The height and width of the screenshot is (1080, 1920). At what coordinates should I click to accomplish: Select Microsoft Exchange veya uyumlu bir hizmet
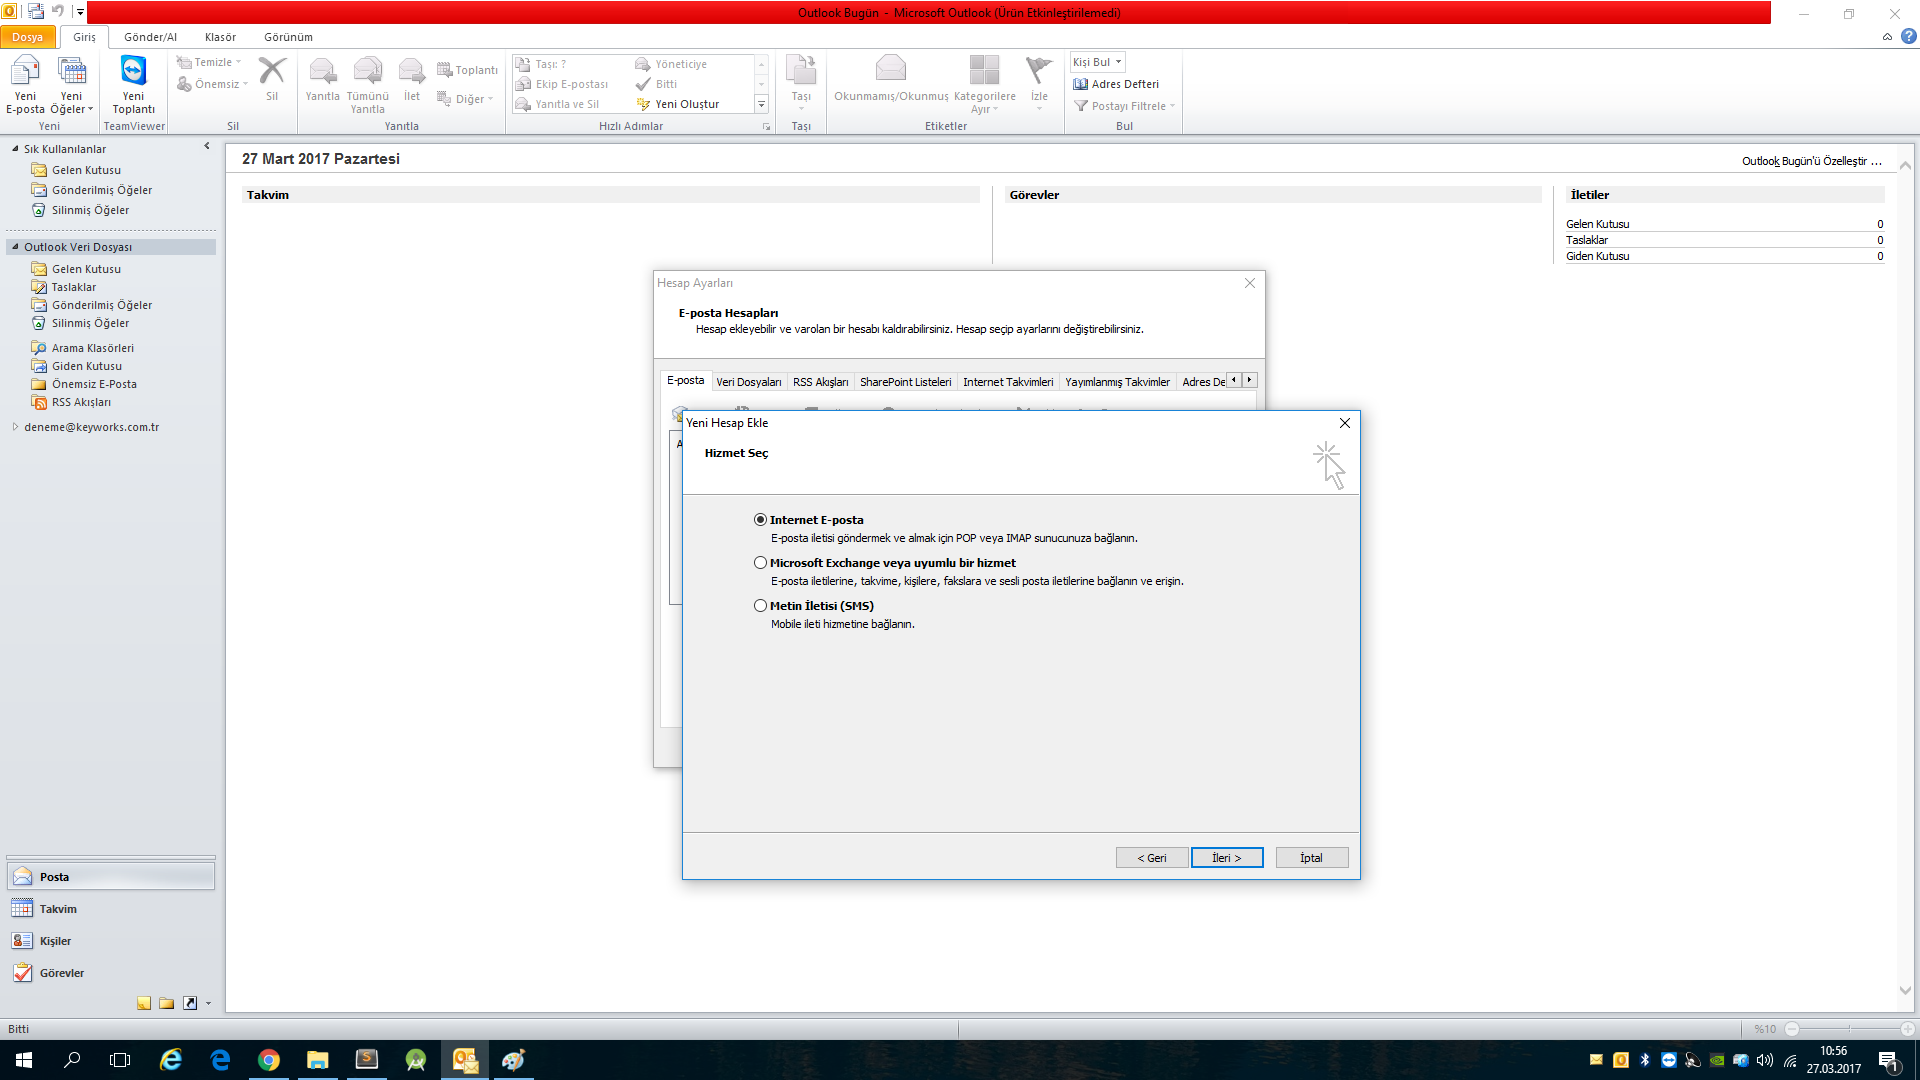760,562
